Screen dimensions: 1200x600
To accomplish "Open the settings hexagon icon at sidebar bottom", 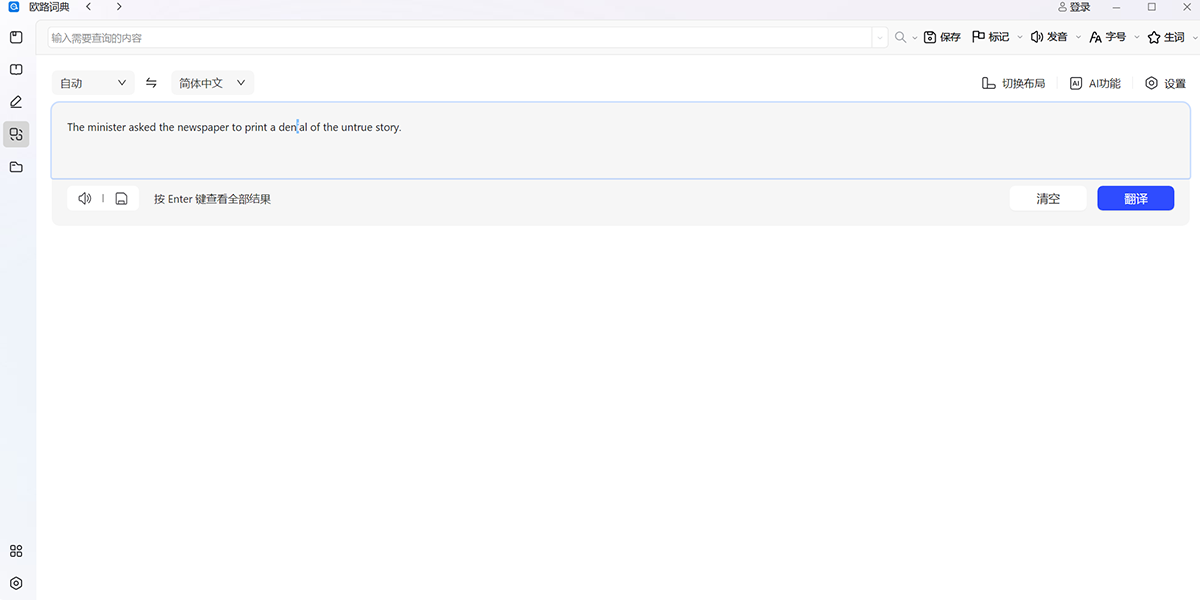I will pos(16,583).
